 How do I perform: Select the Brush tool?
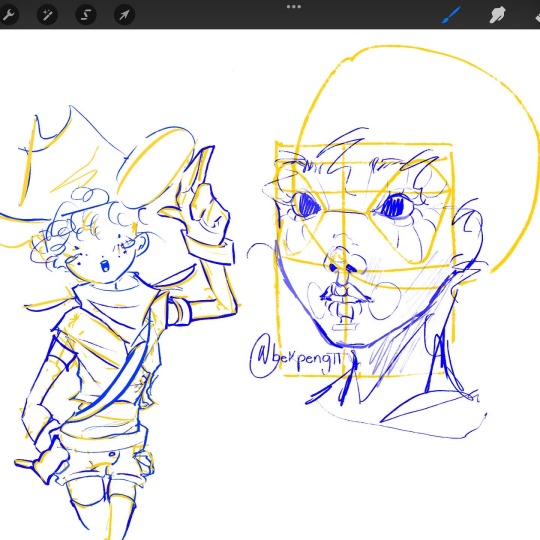click(x=451, y=15)
